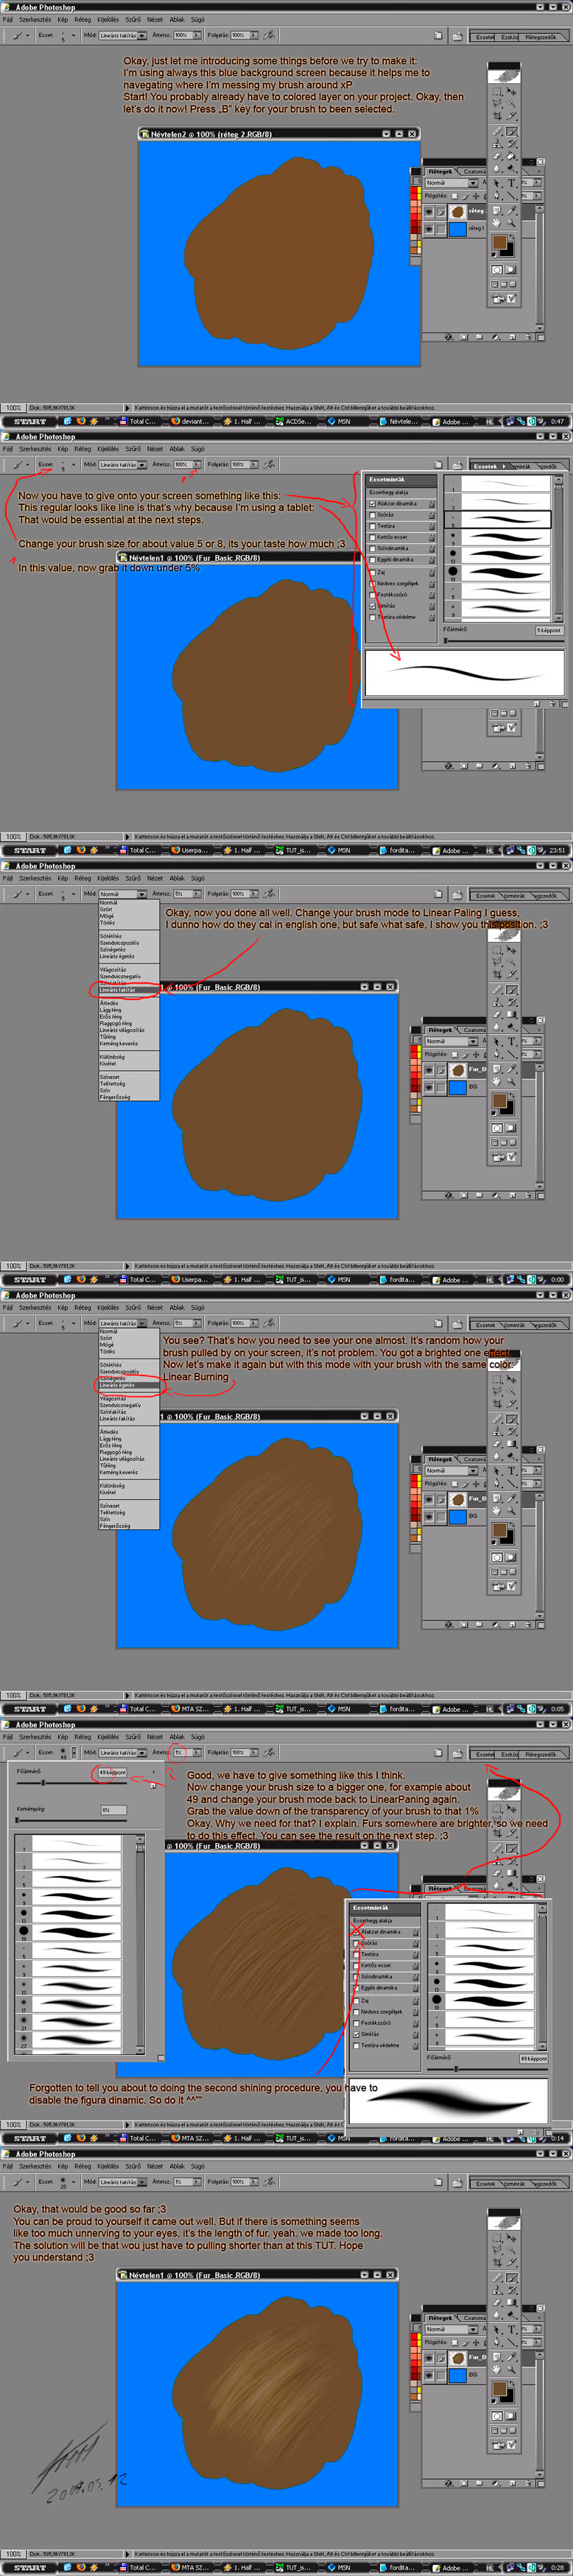
Task: Click the START button on the topmost taskbar
Action: [30, 421]
